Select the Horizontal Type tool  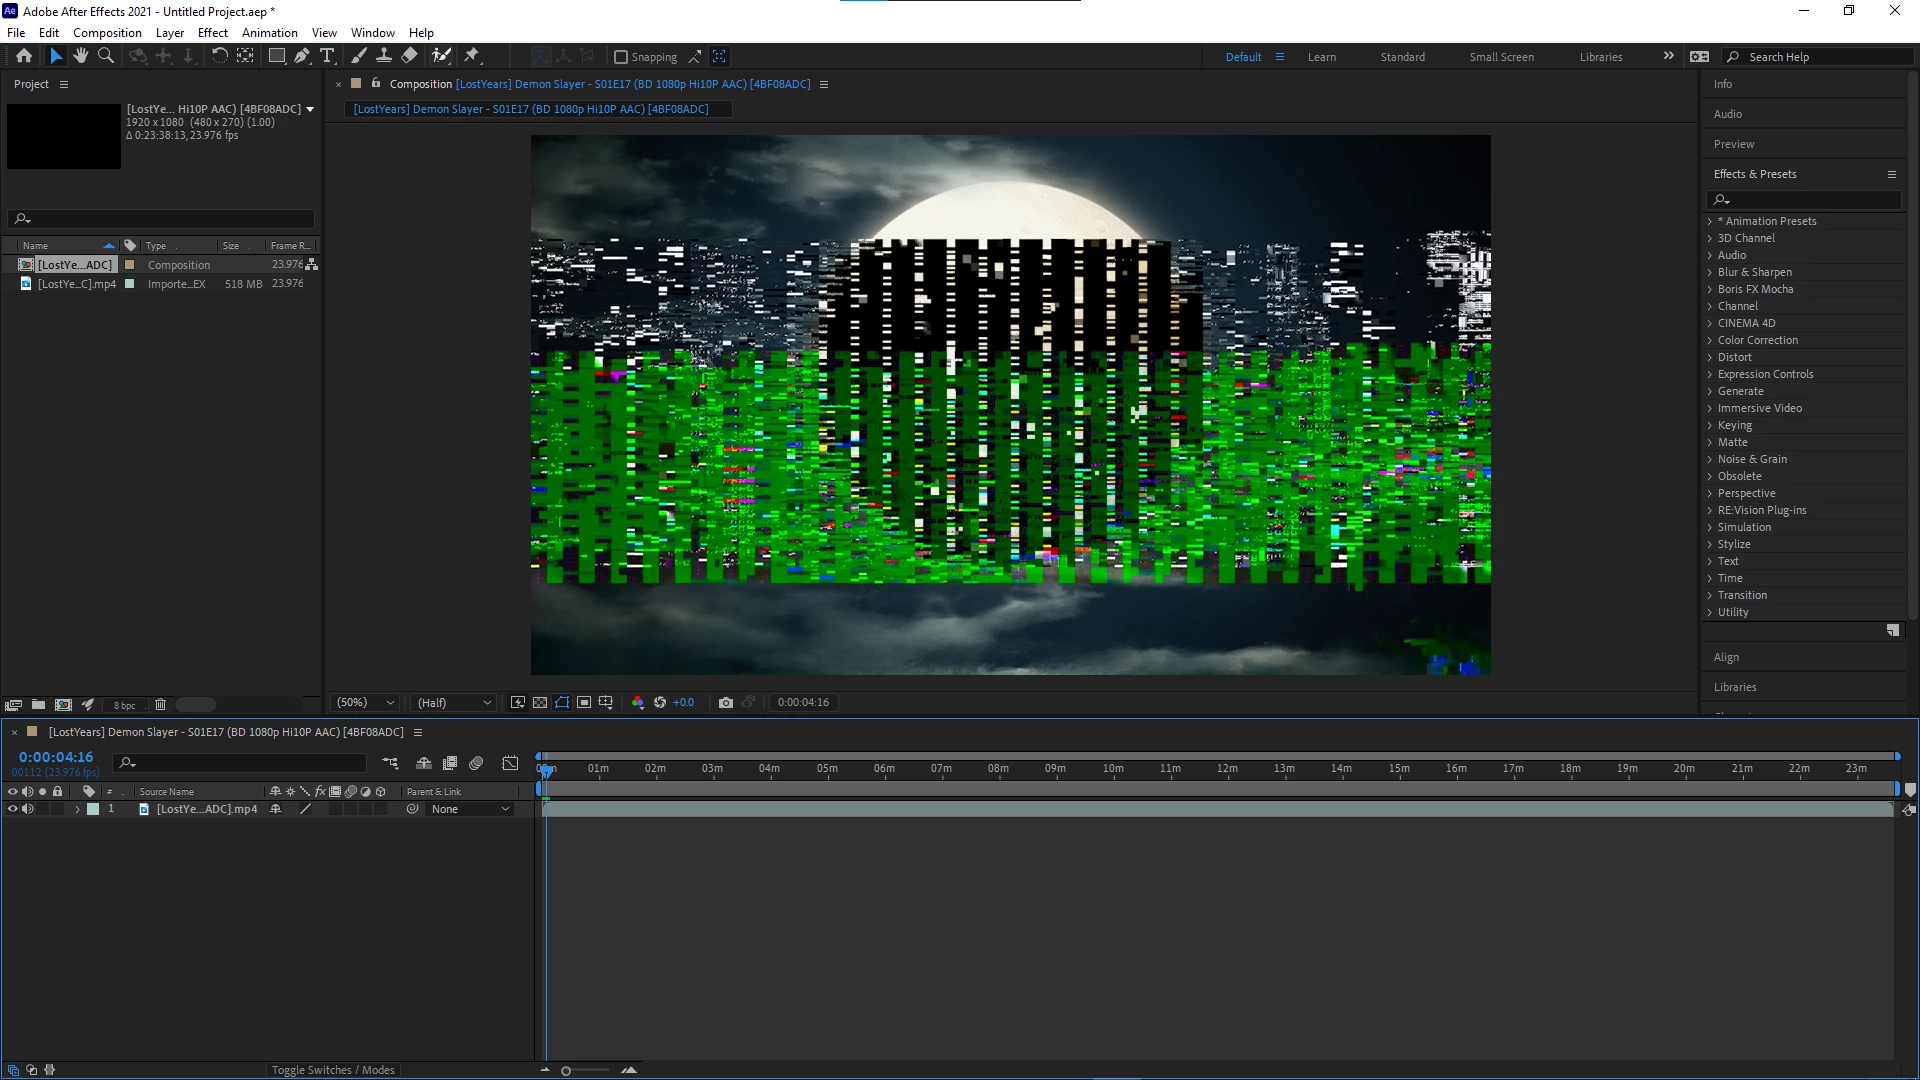(x=327, y=56)
